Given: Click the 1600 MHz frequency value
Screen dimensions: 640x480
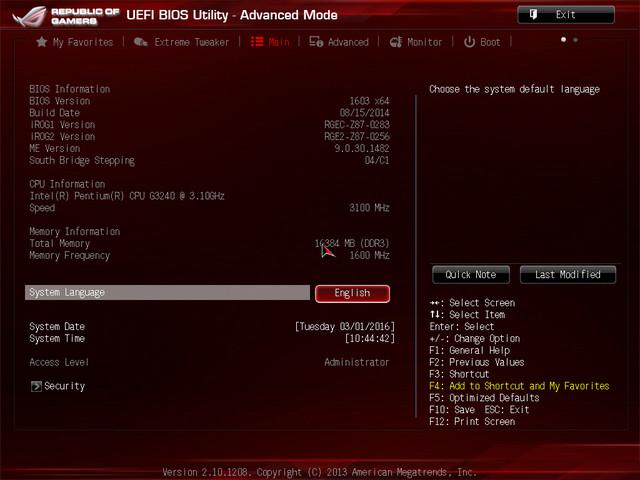Looking at the screenshot, I should pos(369,256).
